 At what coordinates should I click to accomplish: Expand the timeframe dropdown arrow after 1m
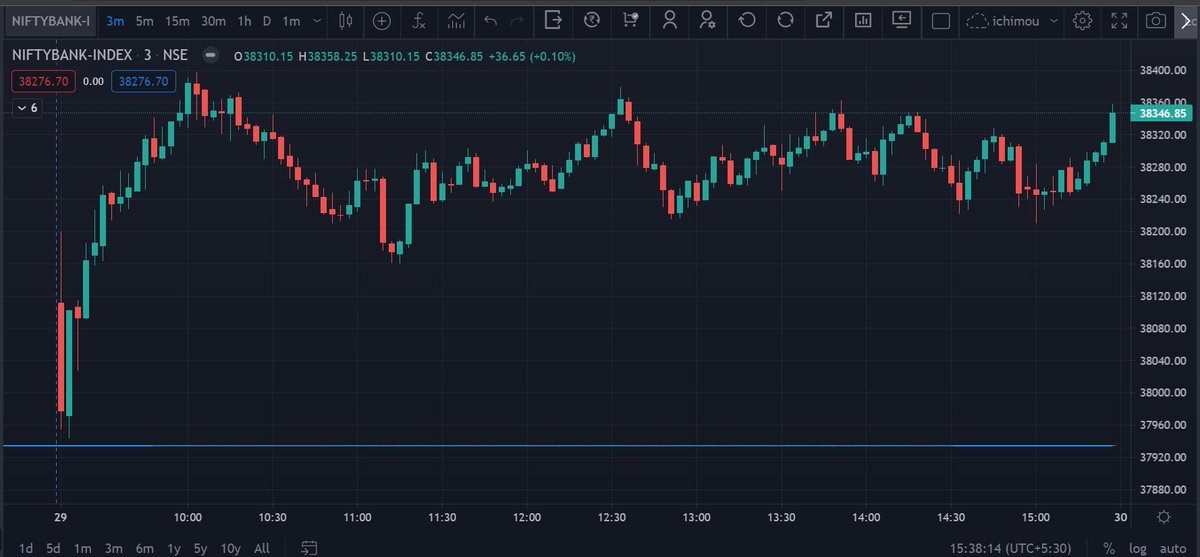[x=317, y=20]
